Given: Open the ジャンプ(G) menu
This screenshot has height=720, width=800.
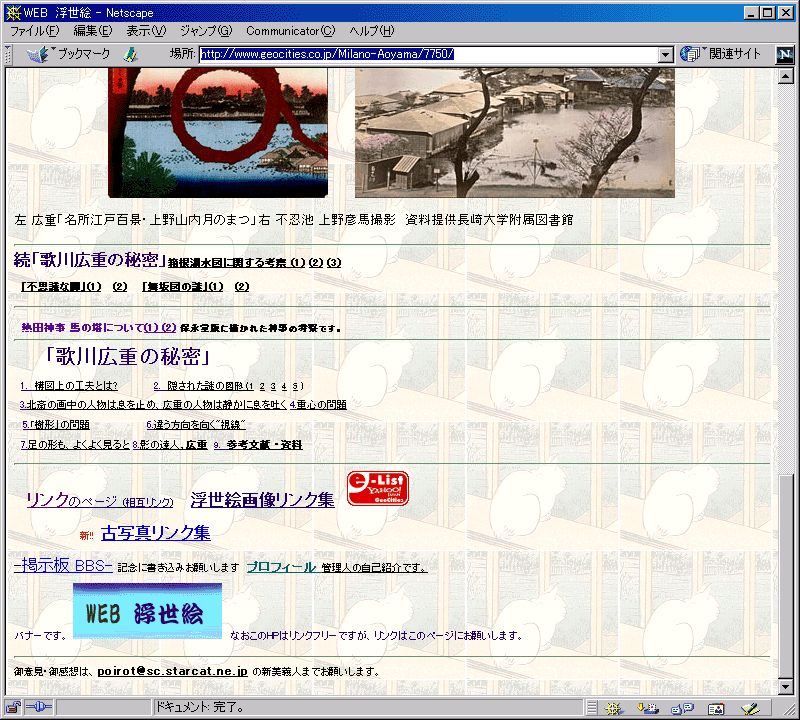Looking at the screenshot, I should pos(206,31).
